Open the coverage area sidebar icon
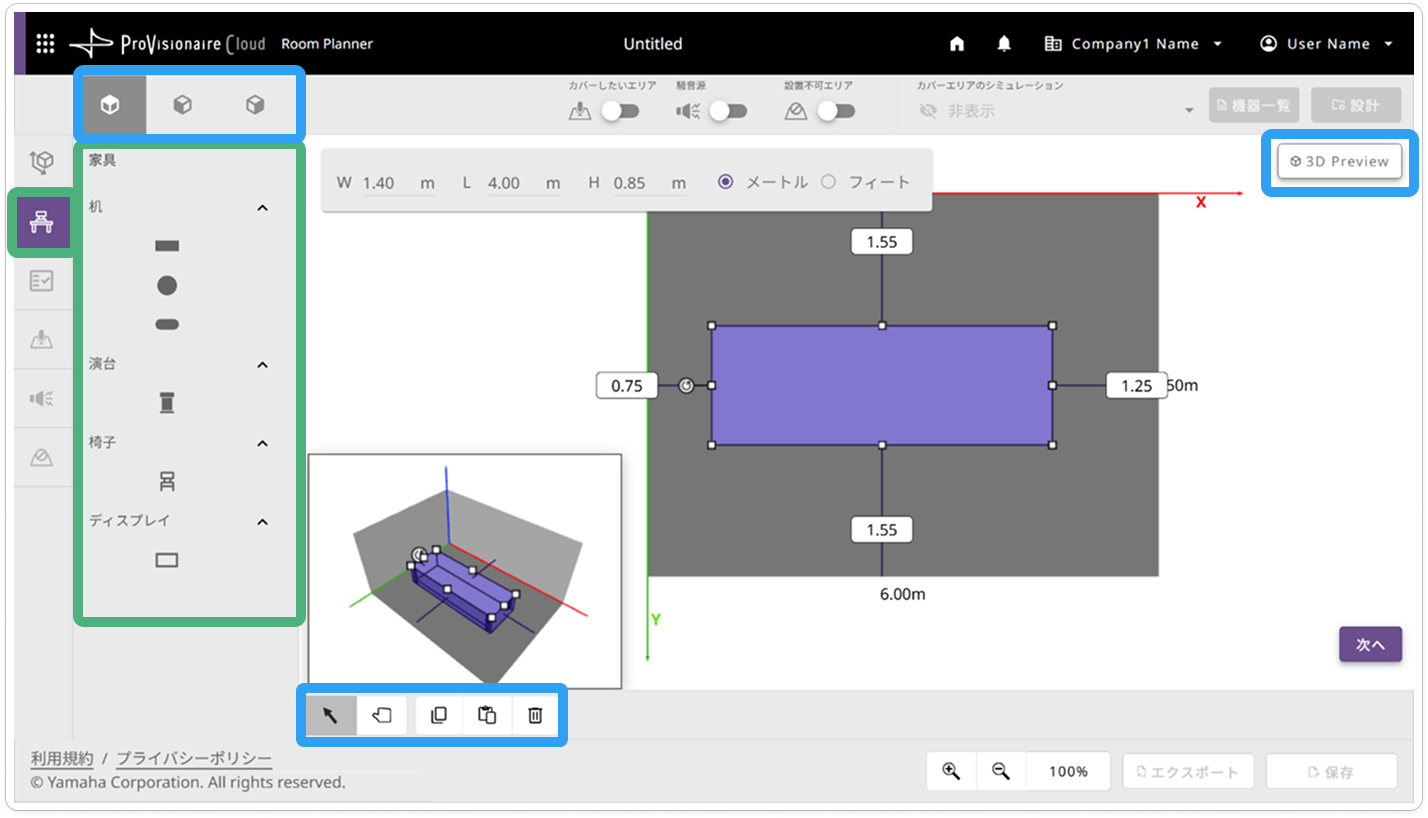Image resolution: width=1428 pixels, height=818 pixels. click(41, 340)
